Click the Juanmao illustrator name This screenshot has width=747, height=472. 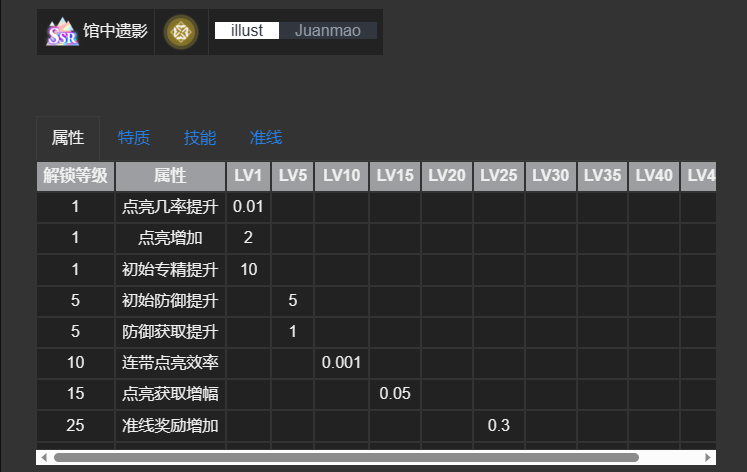[x=328, y=31]
